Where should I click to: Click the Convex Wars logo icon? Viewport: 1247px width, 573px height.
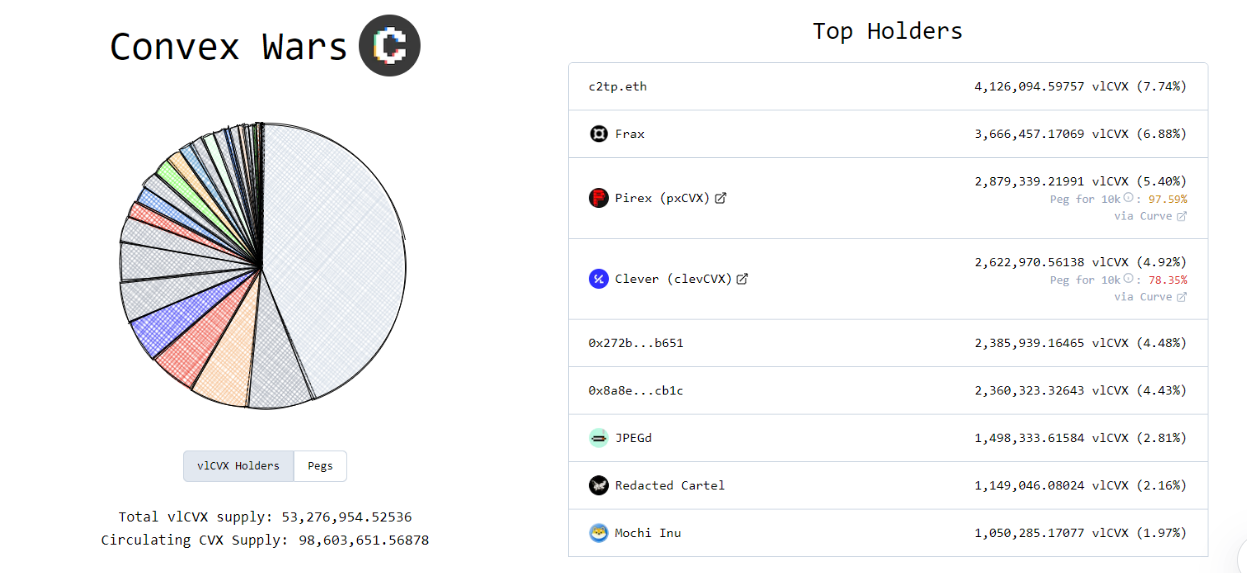pos(390,46)
